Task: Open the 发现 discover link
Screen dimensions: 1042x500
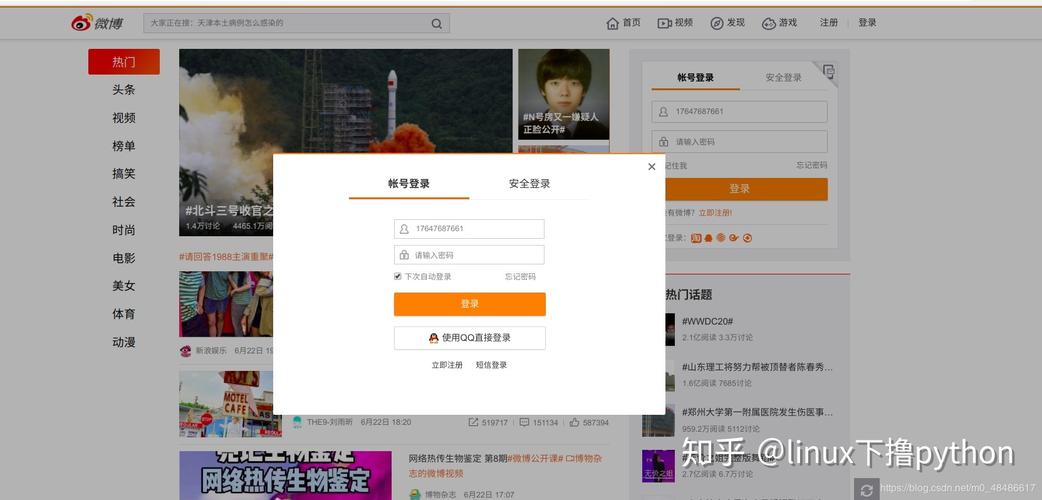Action: [728, 23]
